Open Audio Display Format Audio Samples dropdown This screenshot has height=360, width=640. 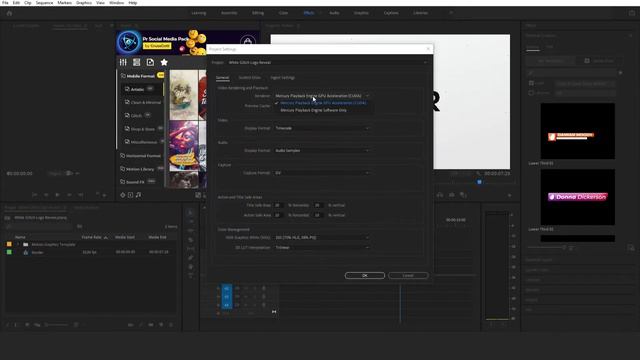pyautogui.click(x=322, y=151)
